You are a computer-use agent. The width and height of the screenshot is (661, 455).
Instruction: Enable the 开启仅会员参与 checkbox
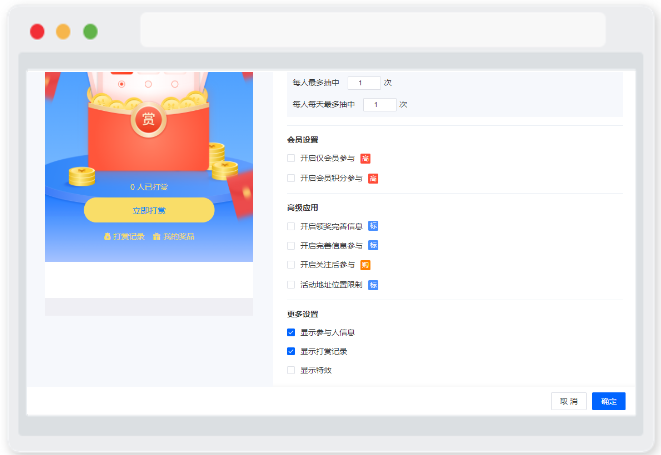(291, 158)
